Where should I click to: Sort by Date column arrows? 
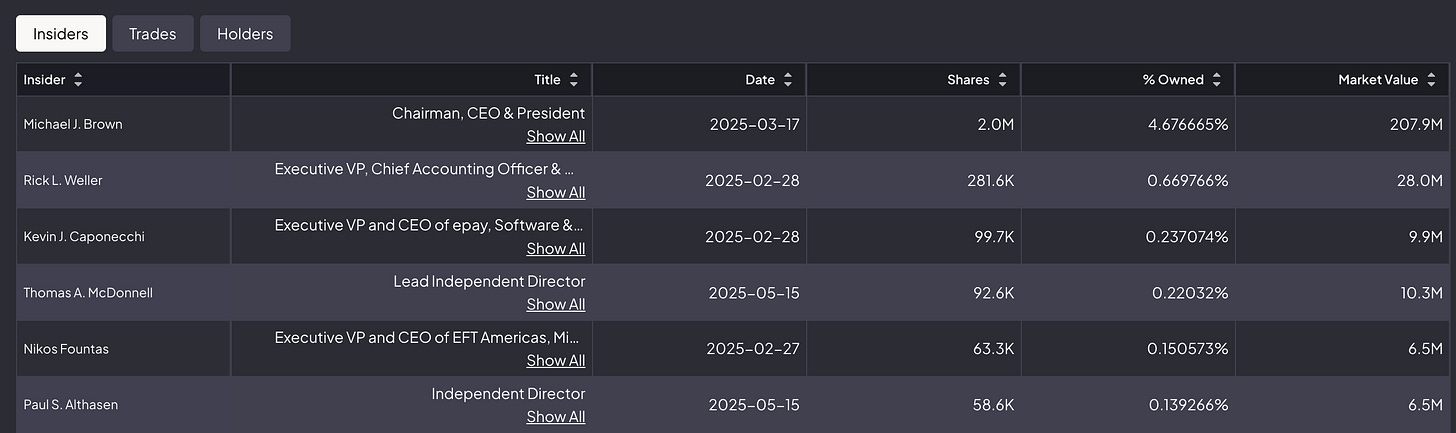tap(787, 80)
